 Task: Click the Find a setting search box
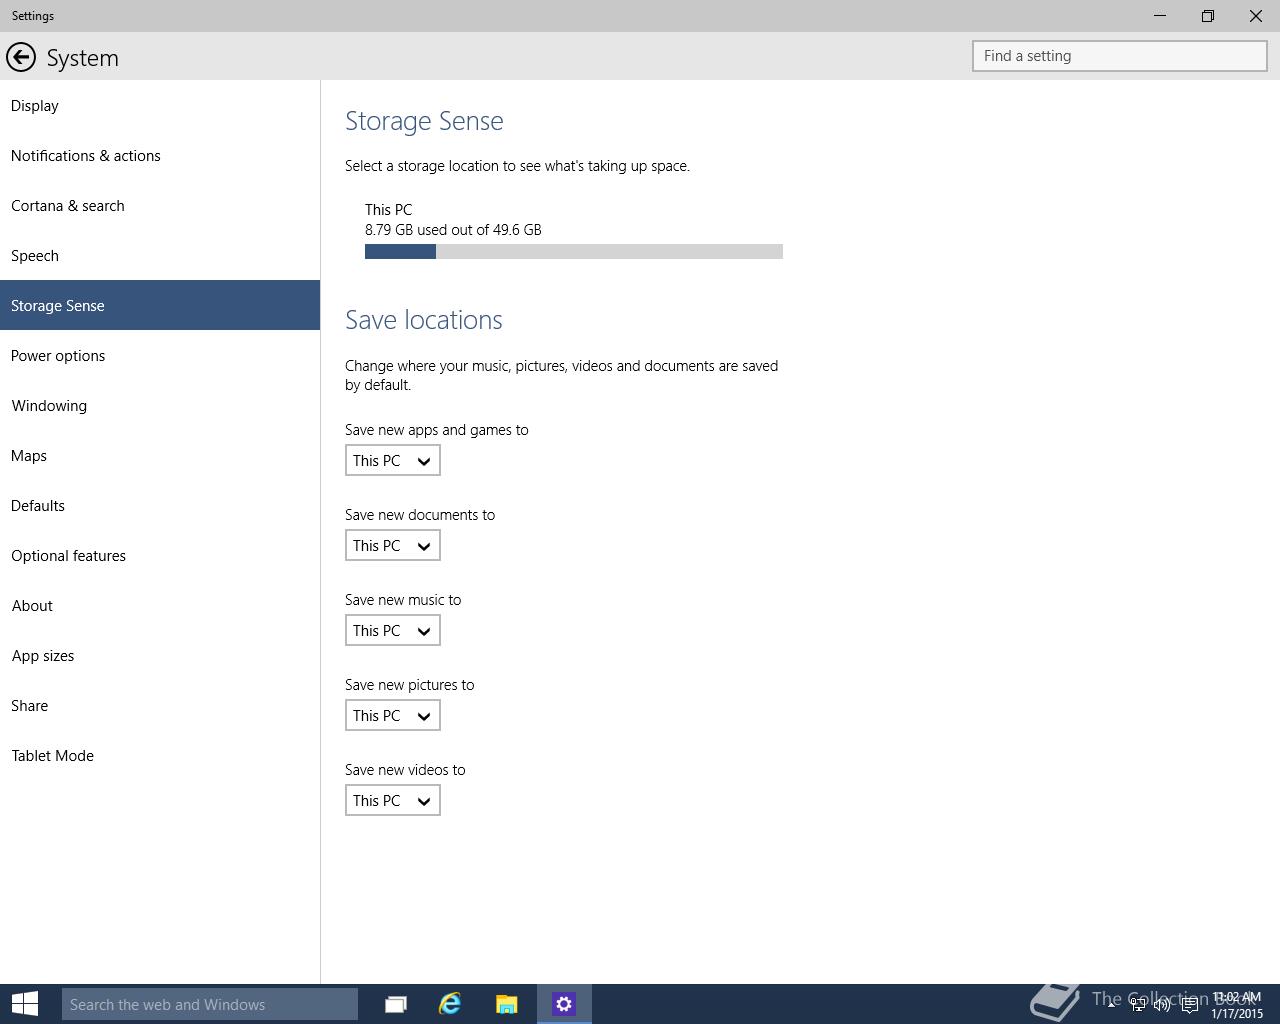coord(1120,56)
